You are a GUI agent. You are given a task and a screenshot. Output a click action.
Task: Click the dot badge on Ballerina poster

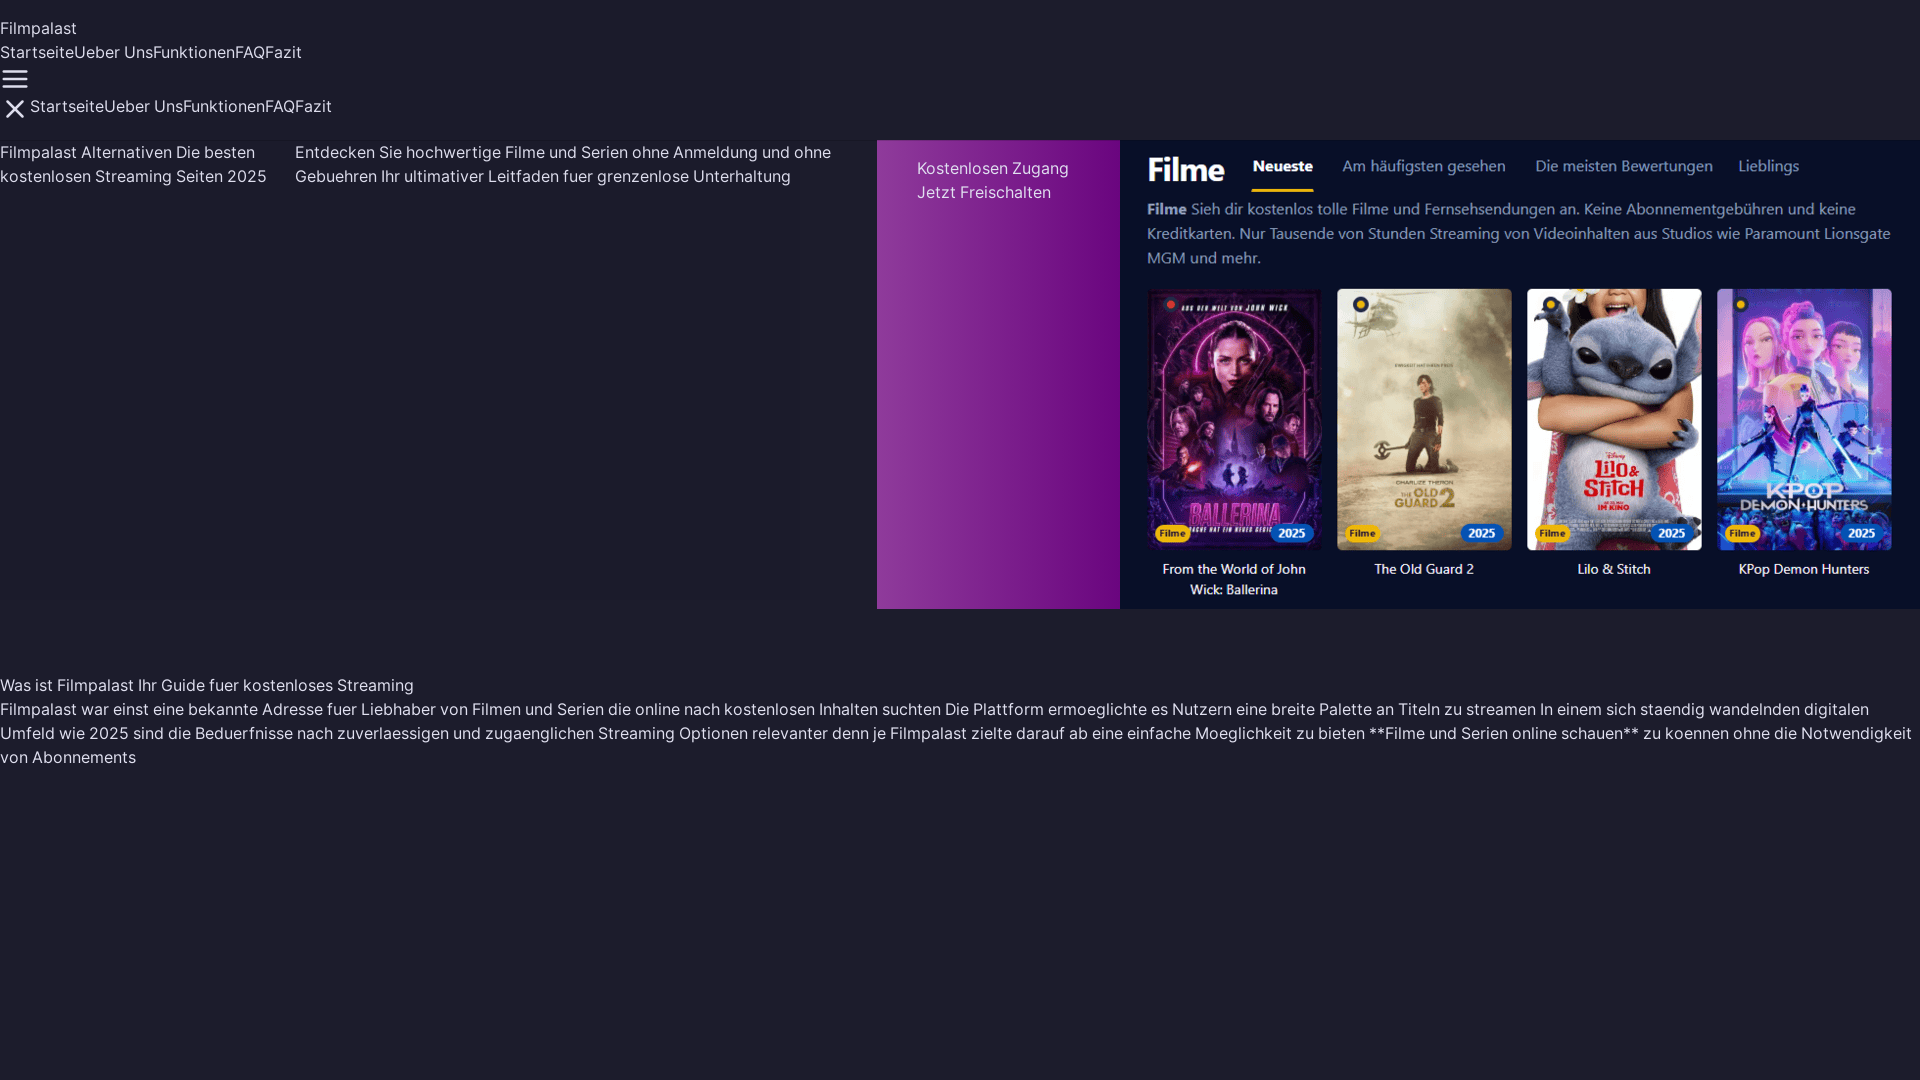(x=1170, y=305)
